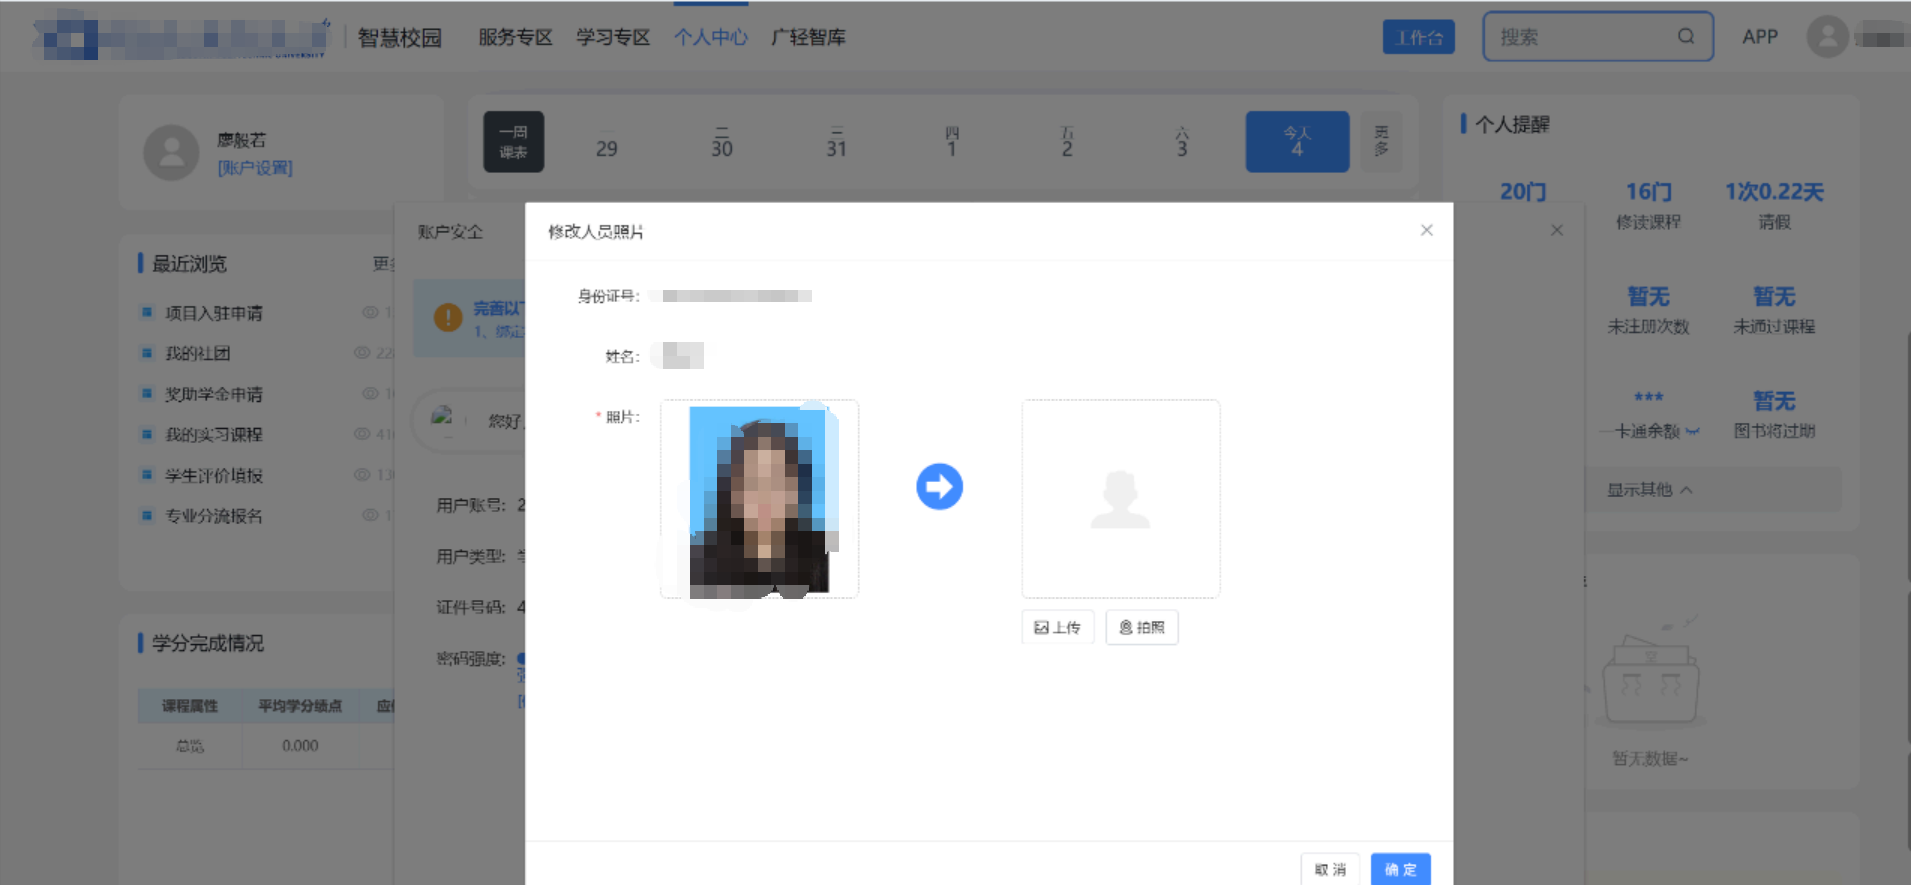Image resolution: width=1911 pixels, height=885 pixels.
Task: Click the profile avatar in sidebar card
Action: (172, 153)
